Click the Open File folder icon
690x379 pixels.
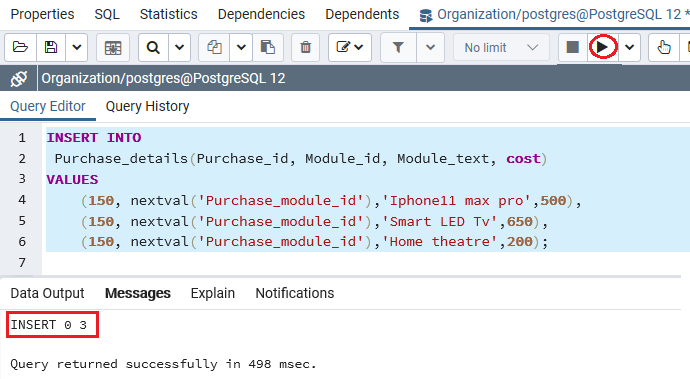(20, 47)
